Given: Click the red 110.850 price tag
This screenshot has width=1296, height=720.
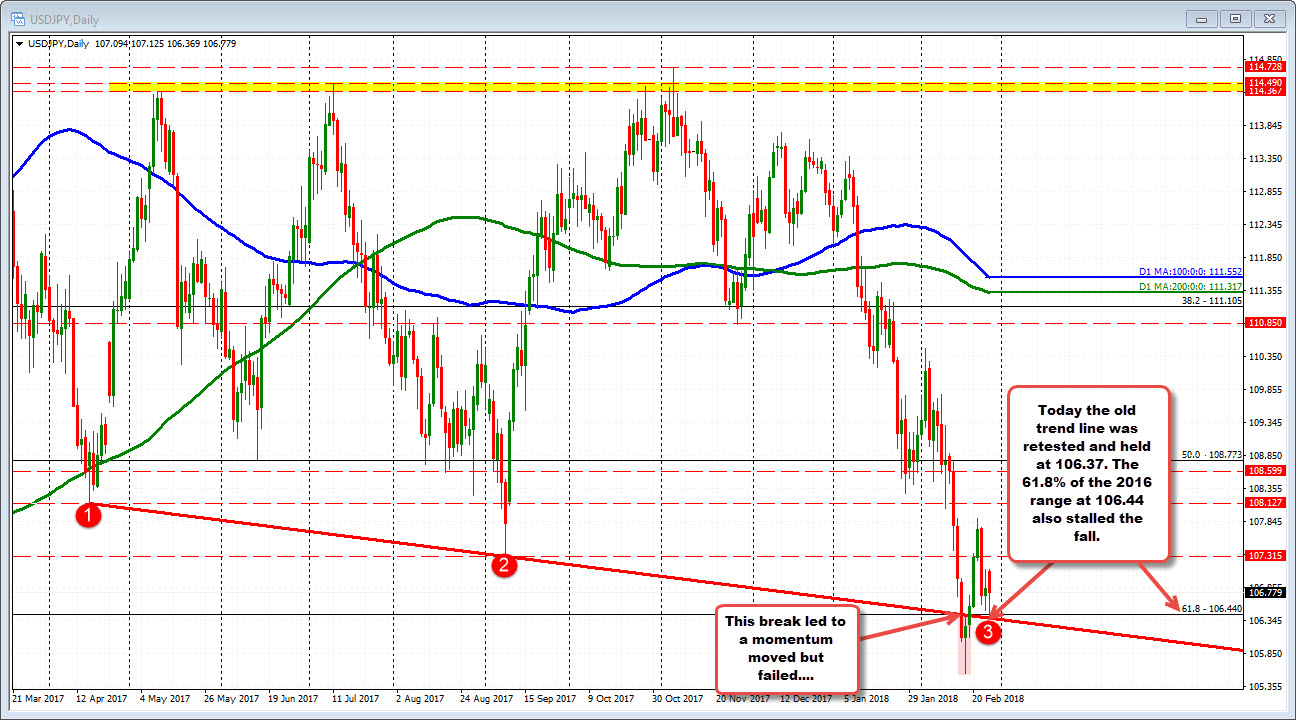Looking at the screenshot, I should coord(1264,323).
